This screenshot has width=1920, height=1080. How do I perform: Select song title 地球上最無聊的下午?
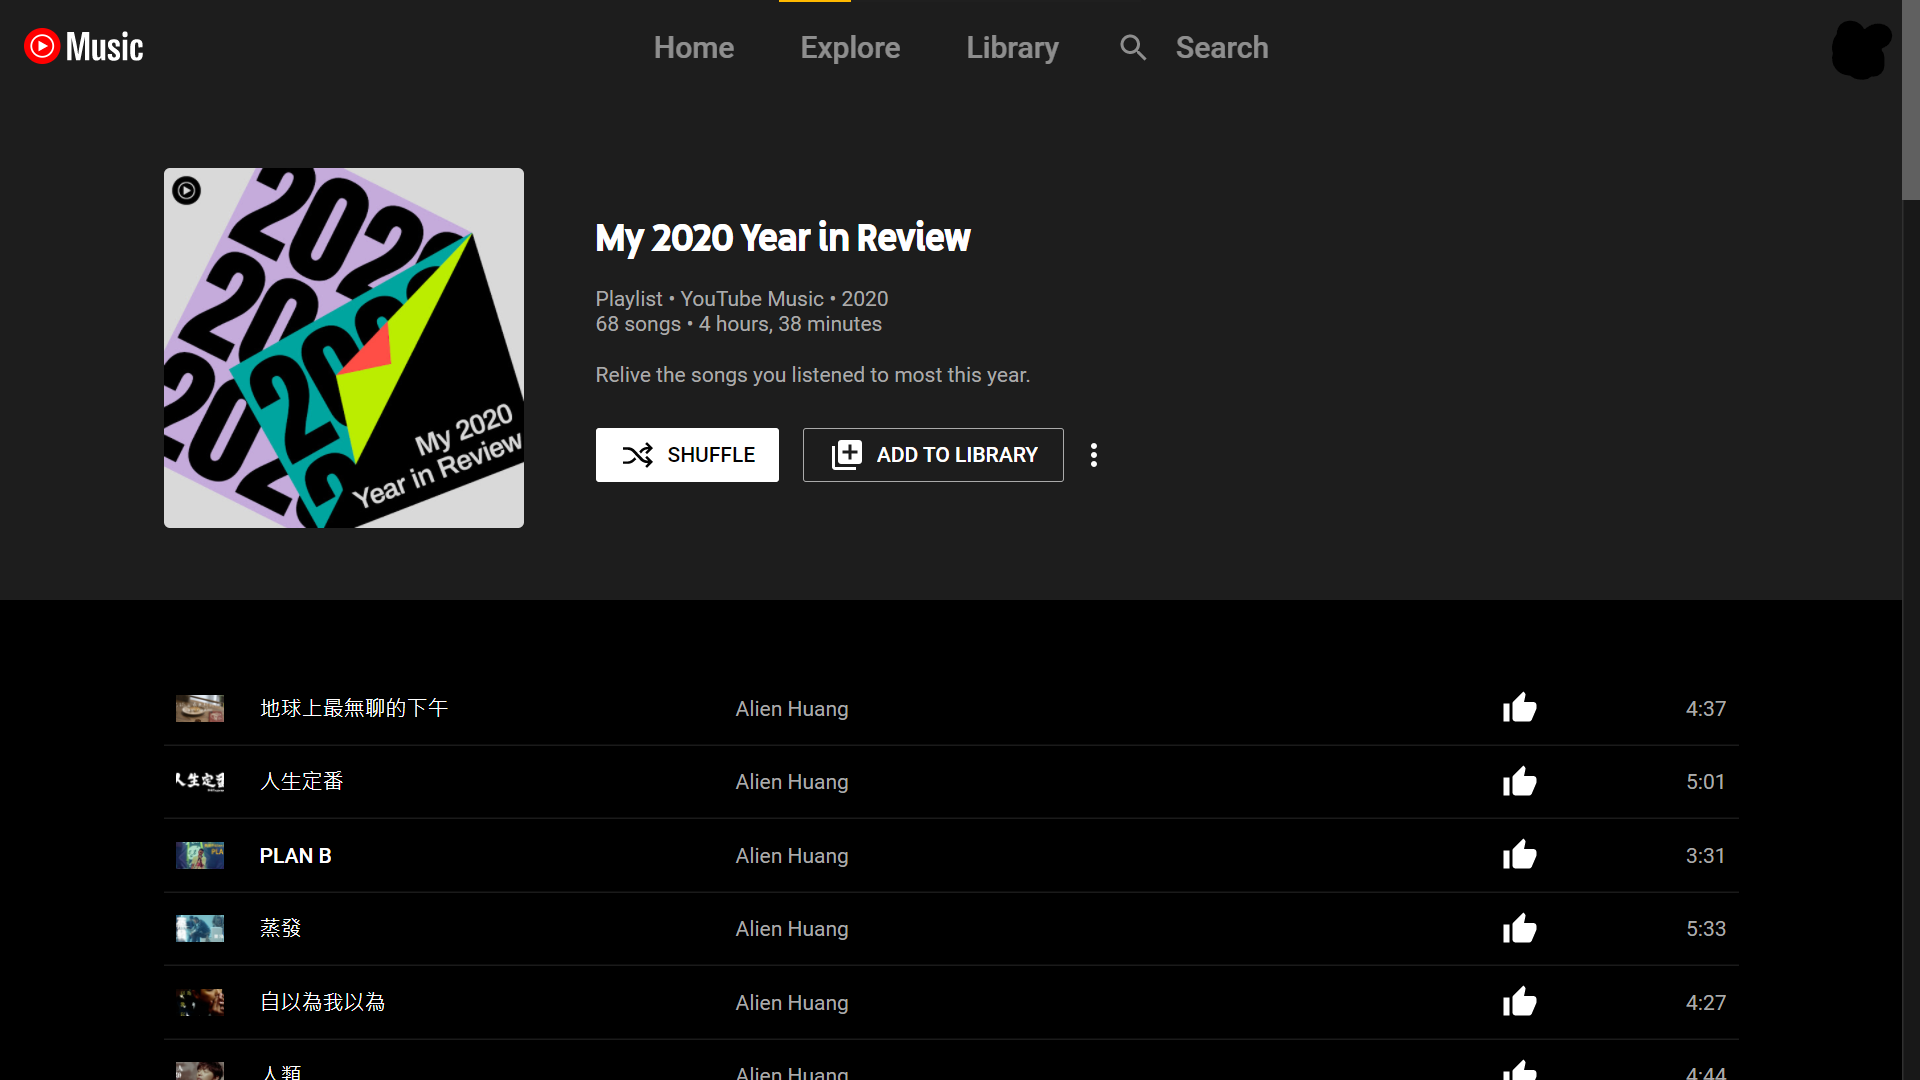[354, 708]
